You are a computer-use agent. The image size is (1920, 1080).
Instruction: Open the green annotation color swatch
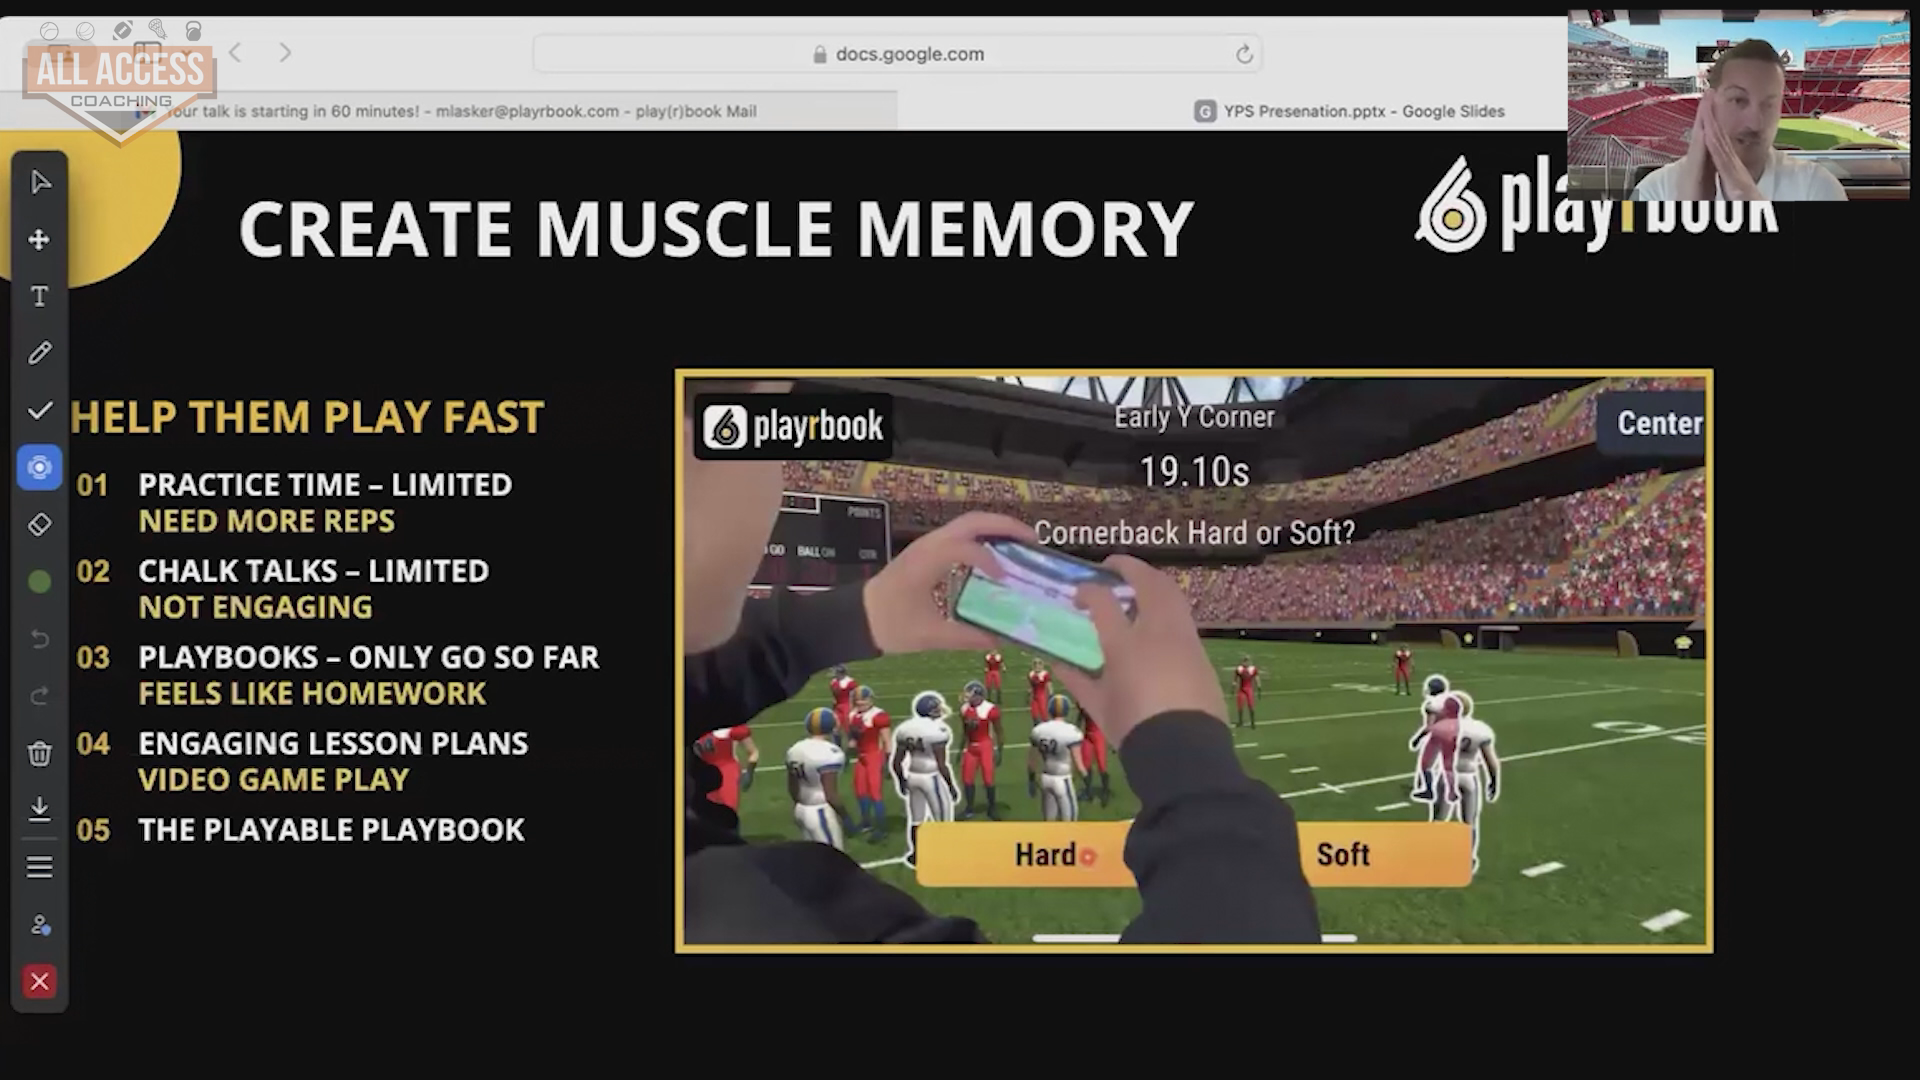(x=40, y=581)
